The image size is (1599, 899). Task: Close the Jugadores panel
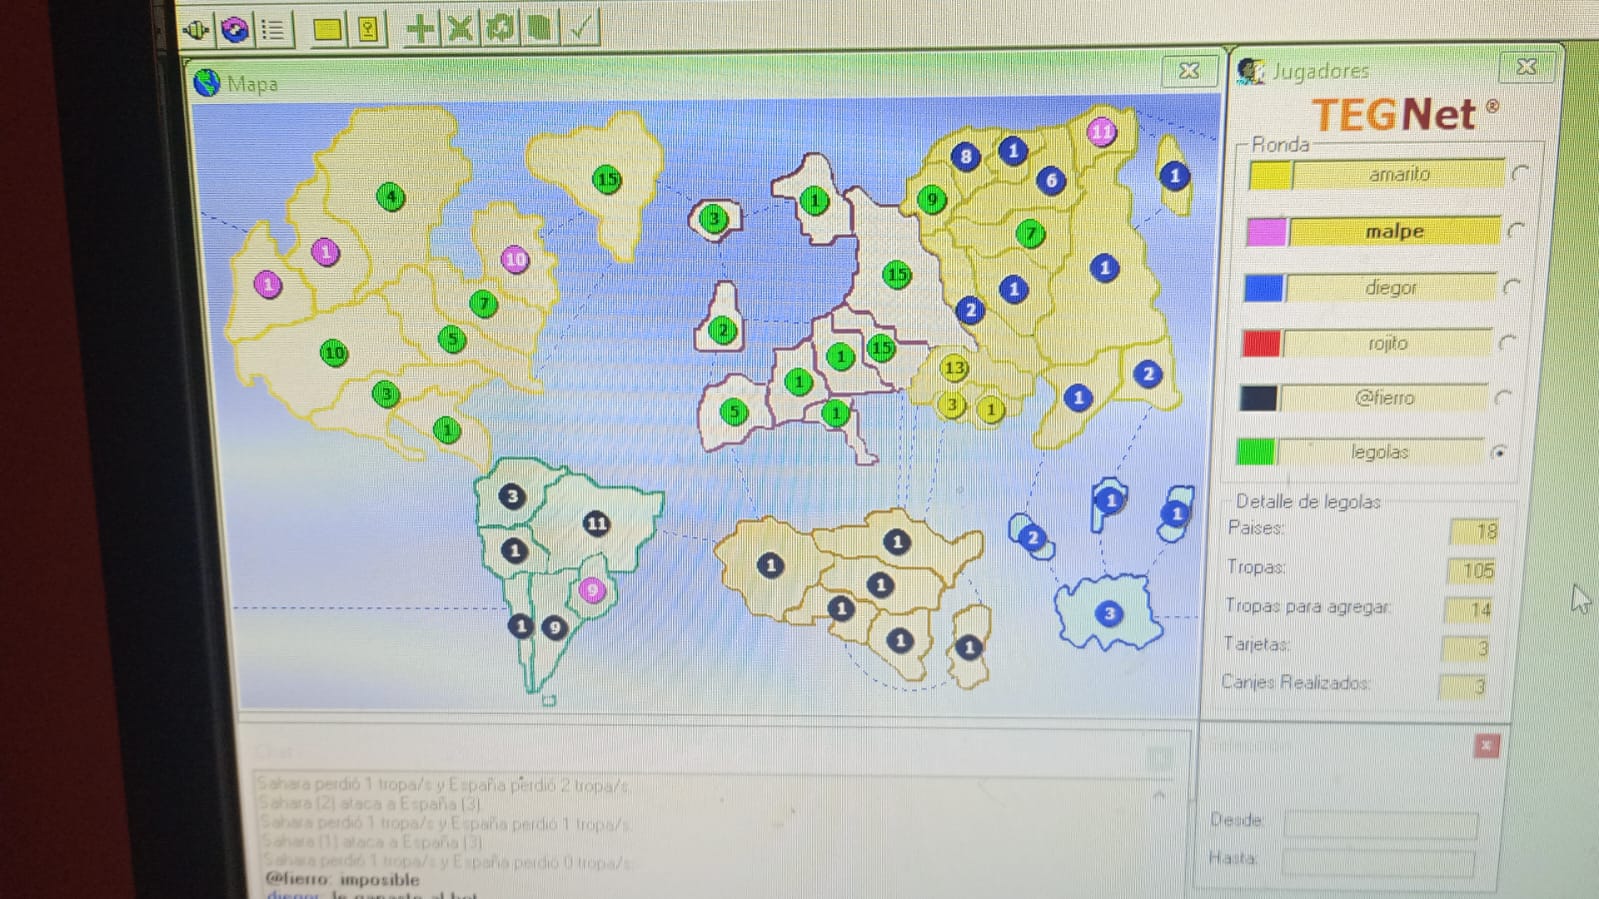[x=1526, y=67]
